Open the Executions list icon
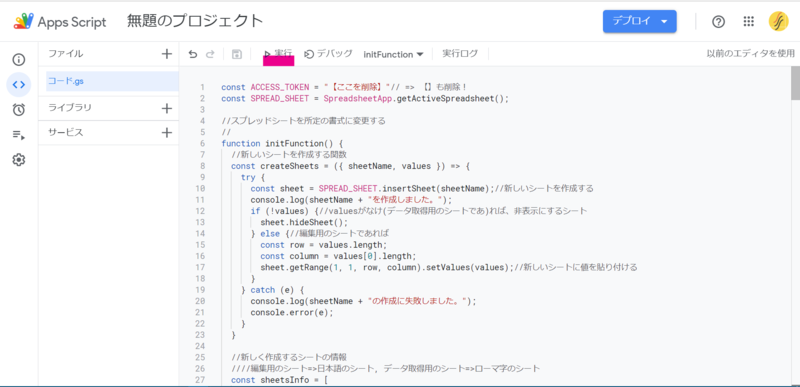The width and height of the screenshot is (800, 387). [19, 135]
